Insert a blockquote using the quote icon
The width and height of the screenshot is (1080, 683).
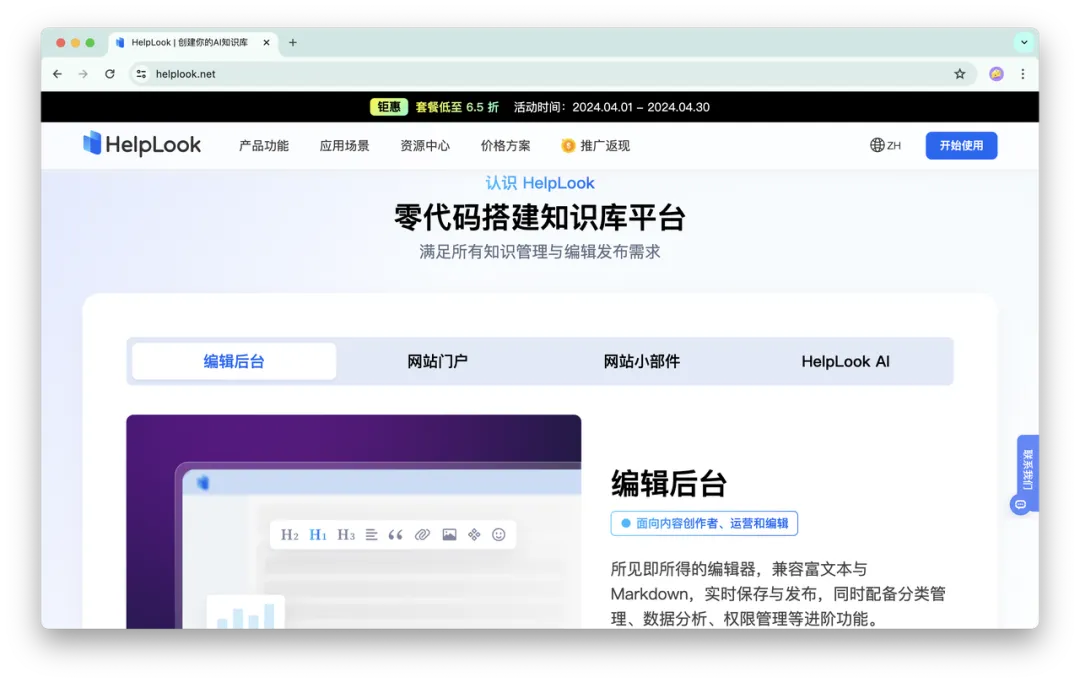(x=396, y=534)
